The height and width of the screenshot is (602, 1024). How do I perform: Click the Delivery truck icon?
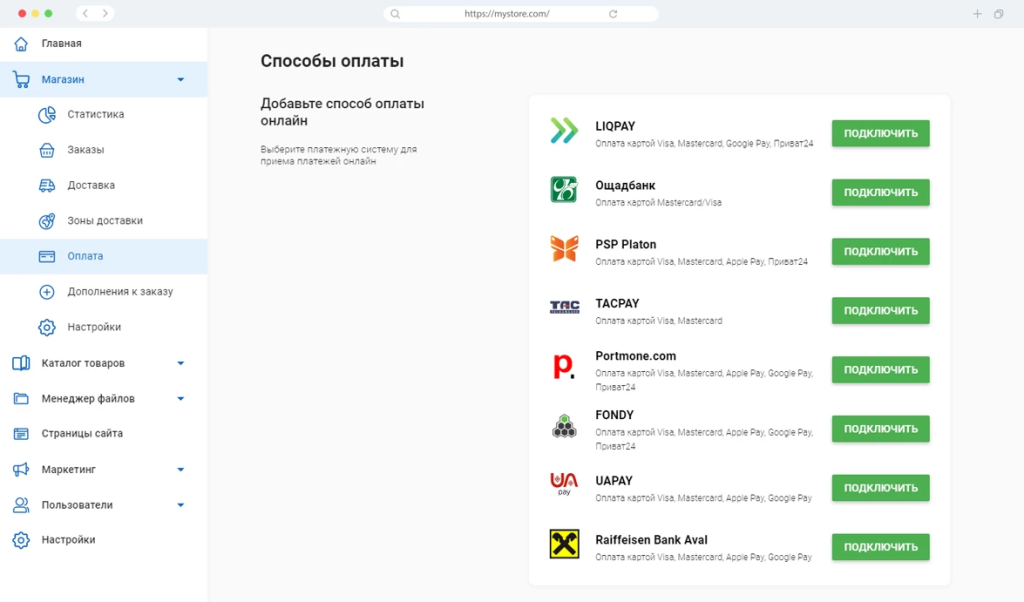coord(46,185)
